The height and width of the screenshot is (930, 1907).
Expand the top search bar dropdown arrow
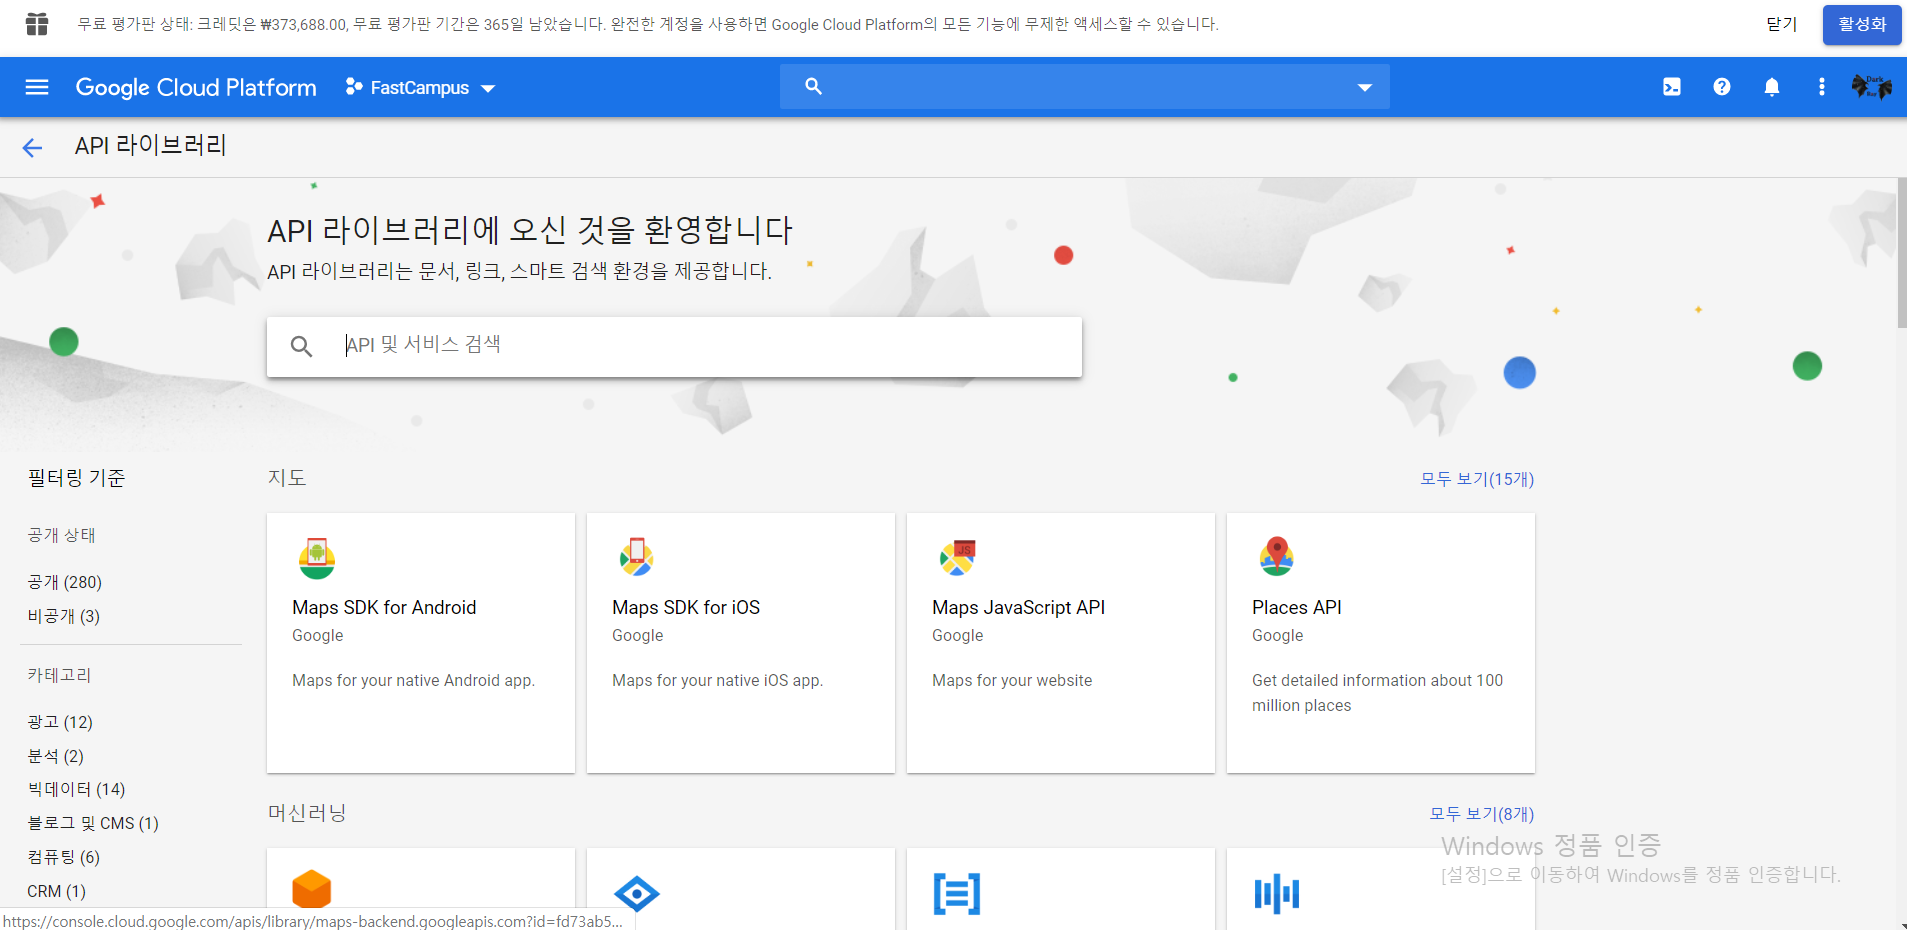click(1364, 88)
